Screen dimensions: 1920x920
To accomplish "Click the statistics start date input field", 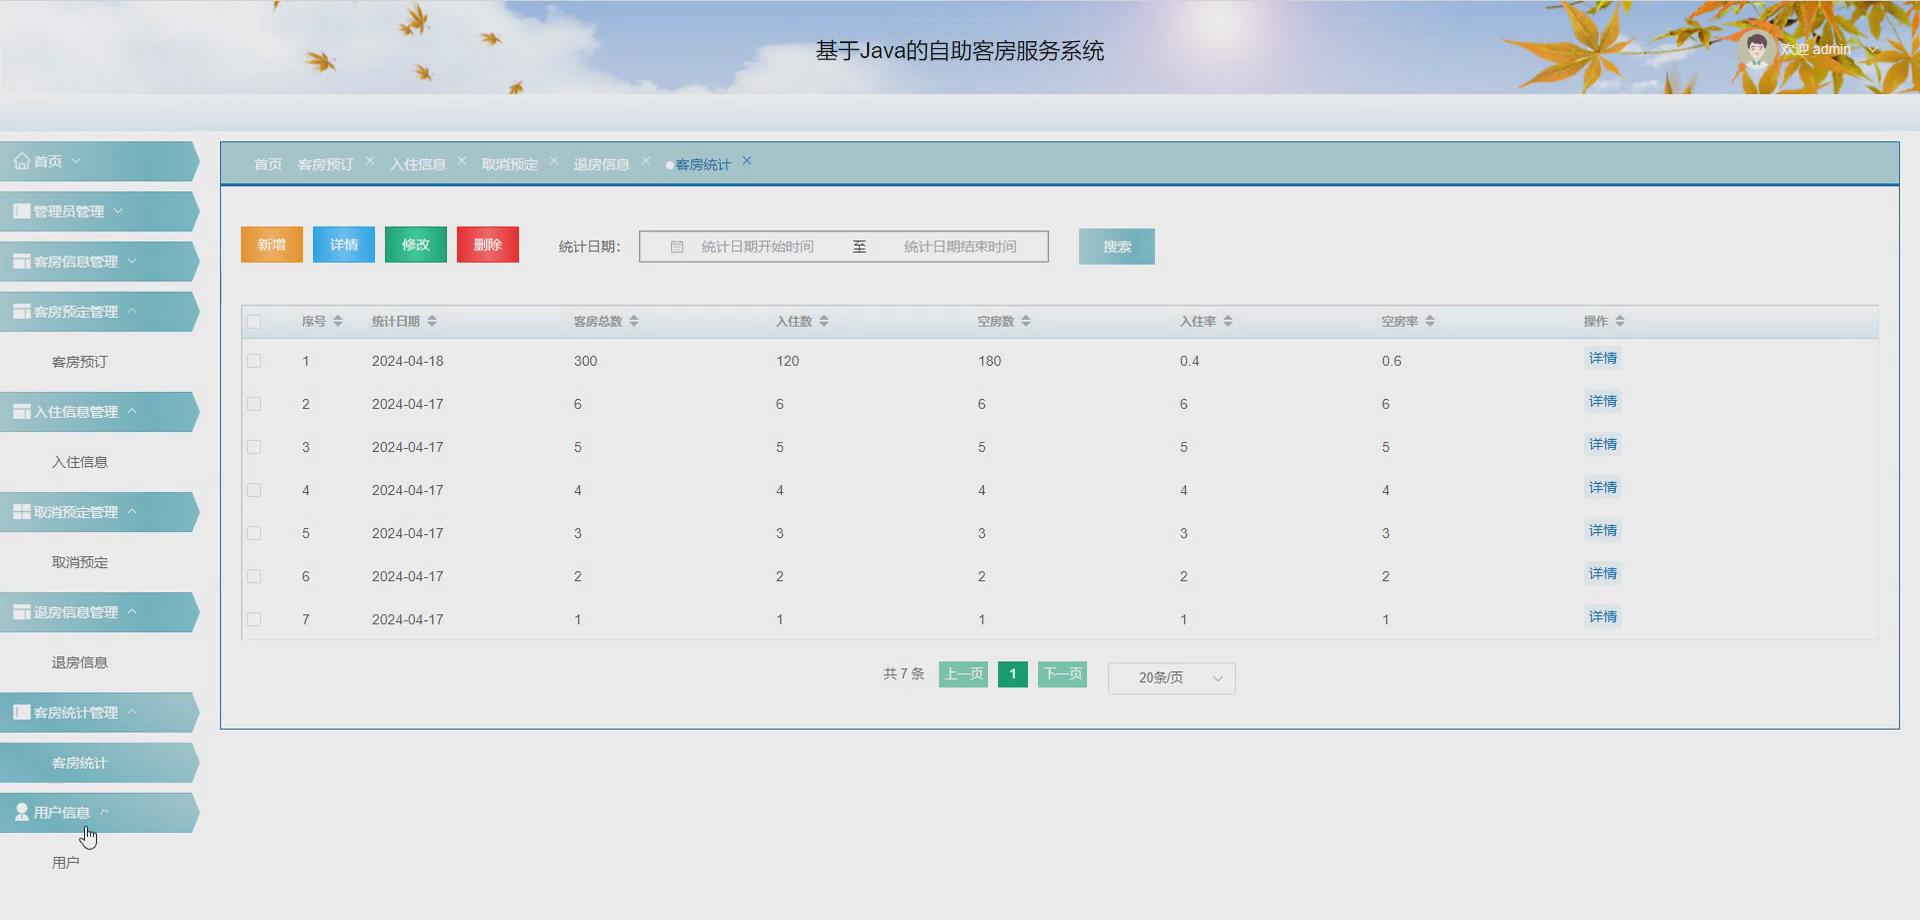I will click(x=755, y=246).
